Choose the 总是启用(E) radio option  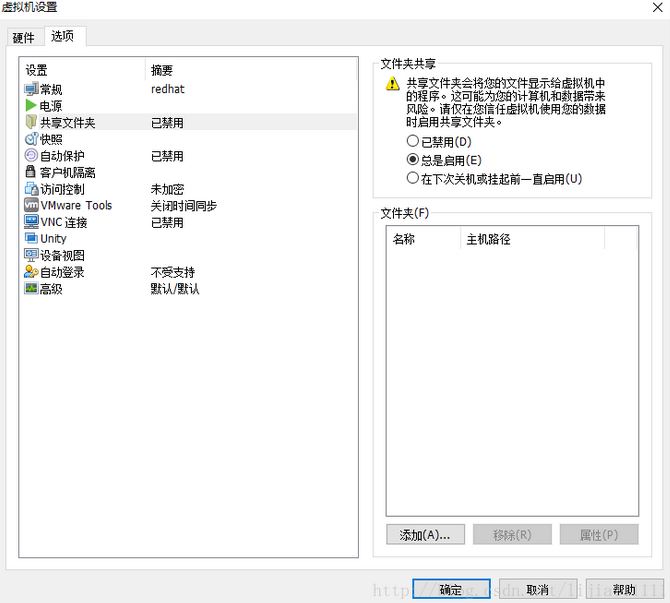(x=413, y=160)
